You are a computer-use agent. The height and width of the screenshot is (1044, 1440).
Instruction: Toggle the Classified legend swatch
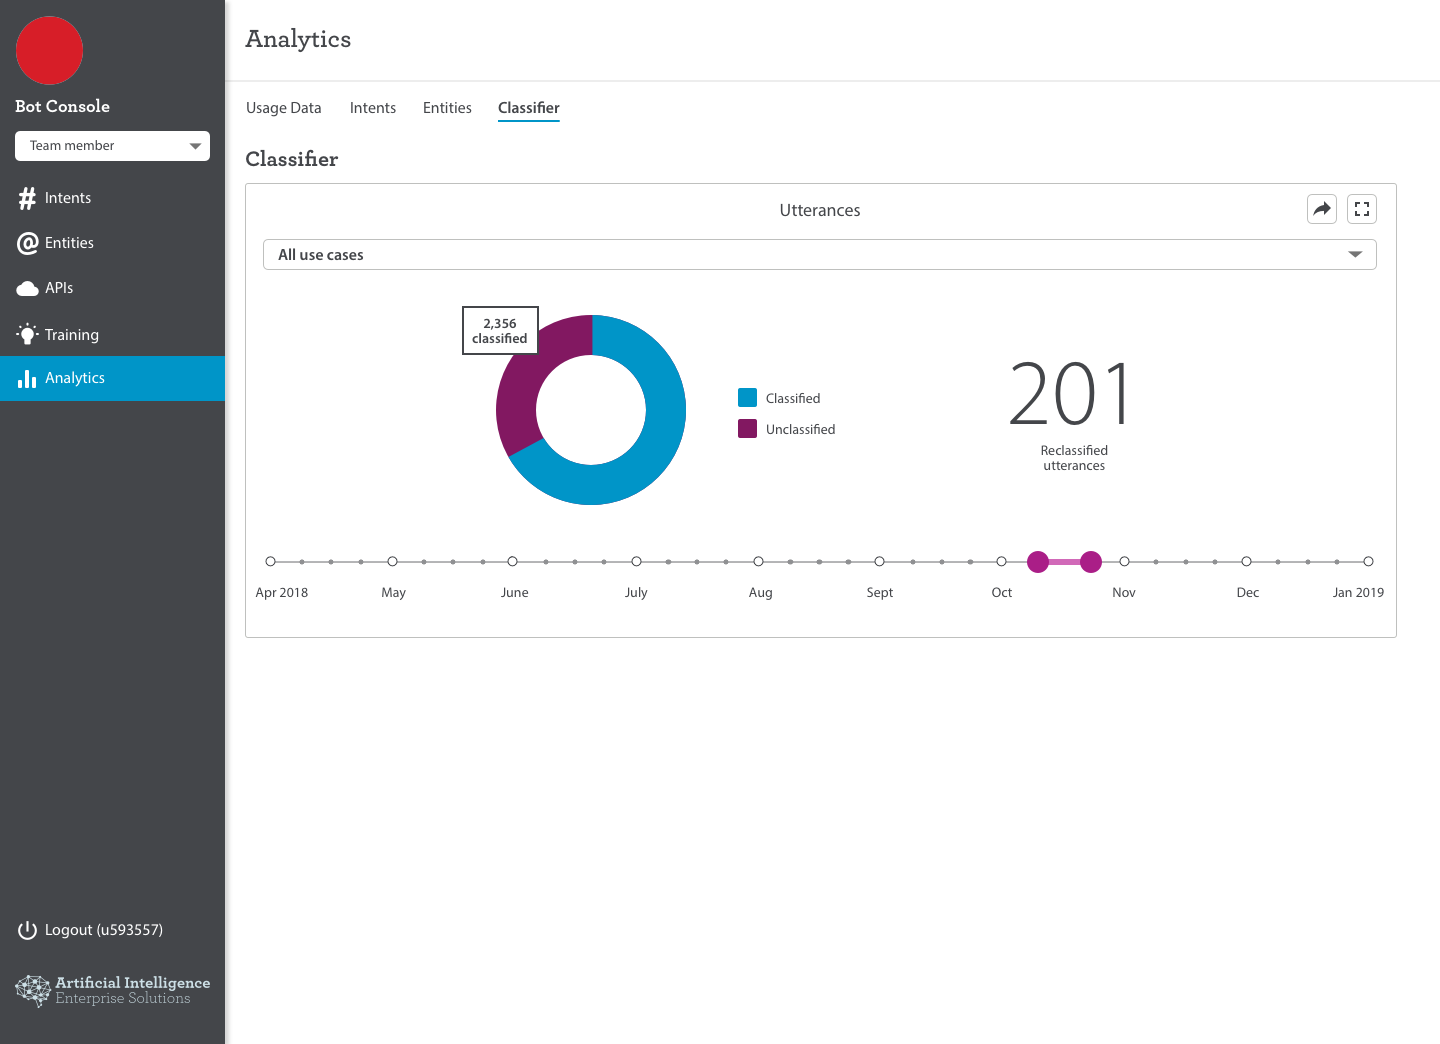pyautogui.click(x=747, y=398)
